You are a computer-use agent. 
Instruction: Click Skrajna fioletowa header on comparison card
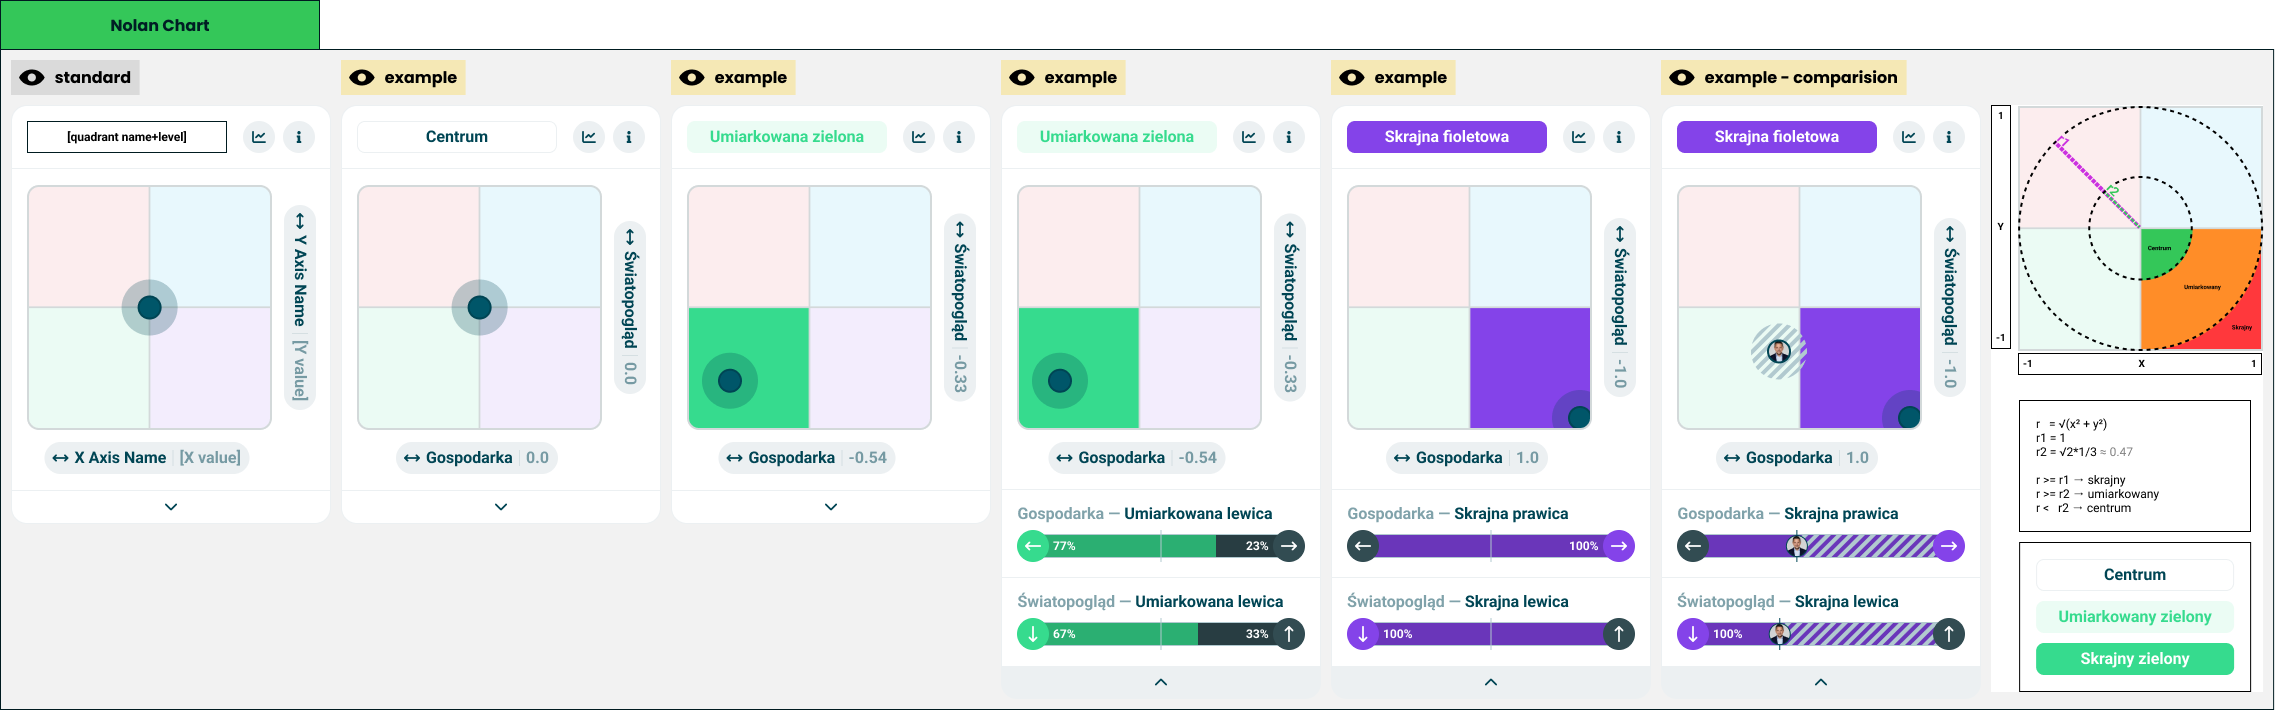coord(1777,137)
